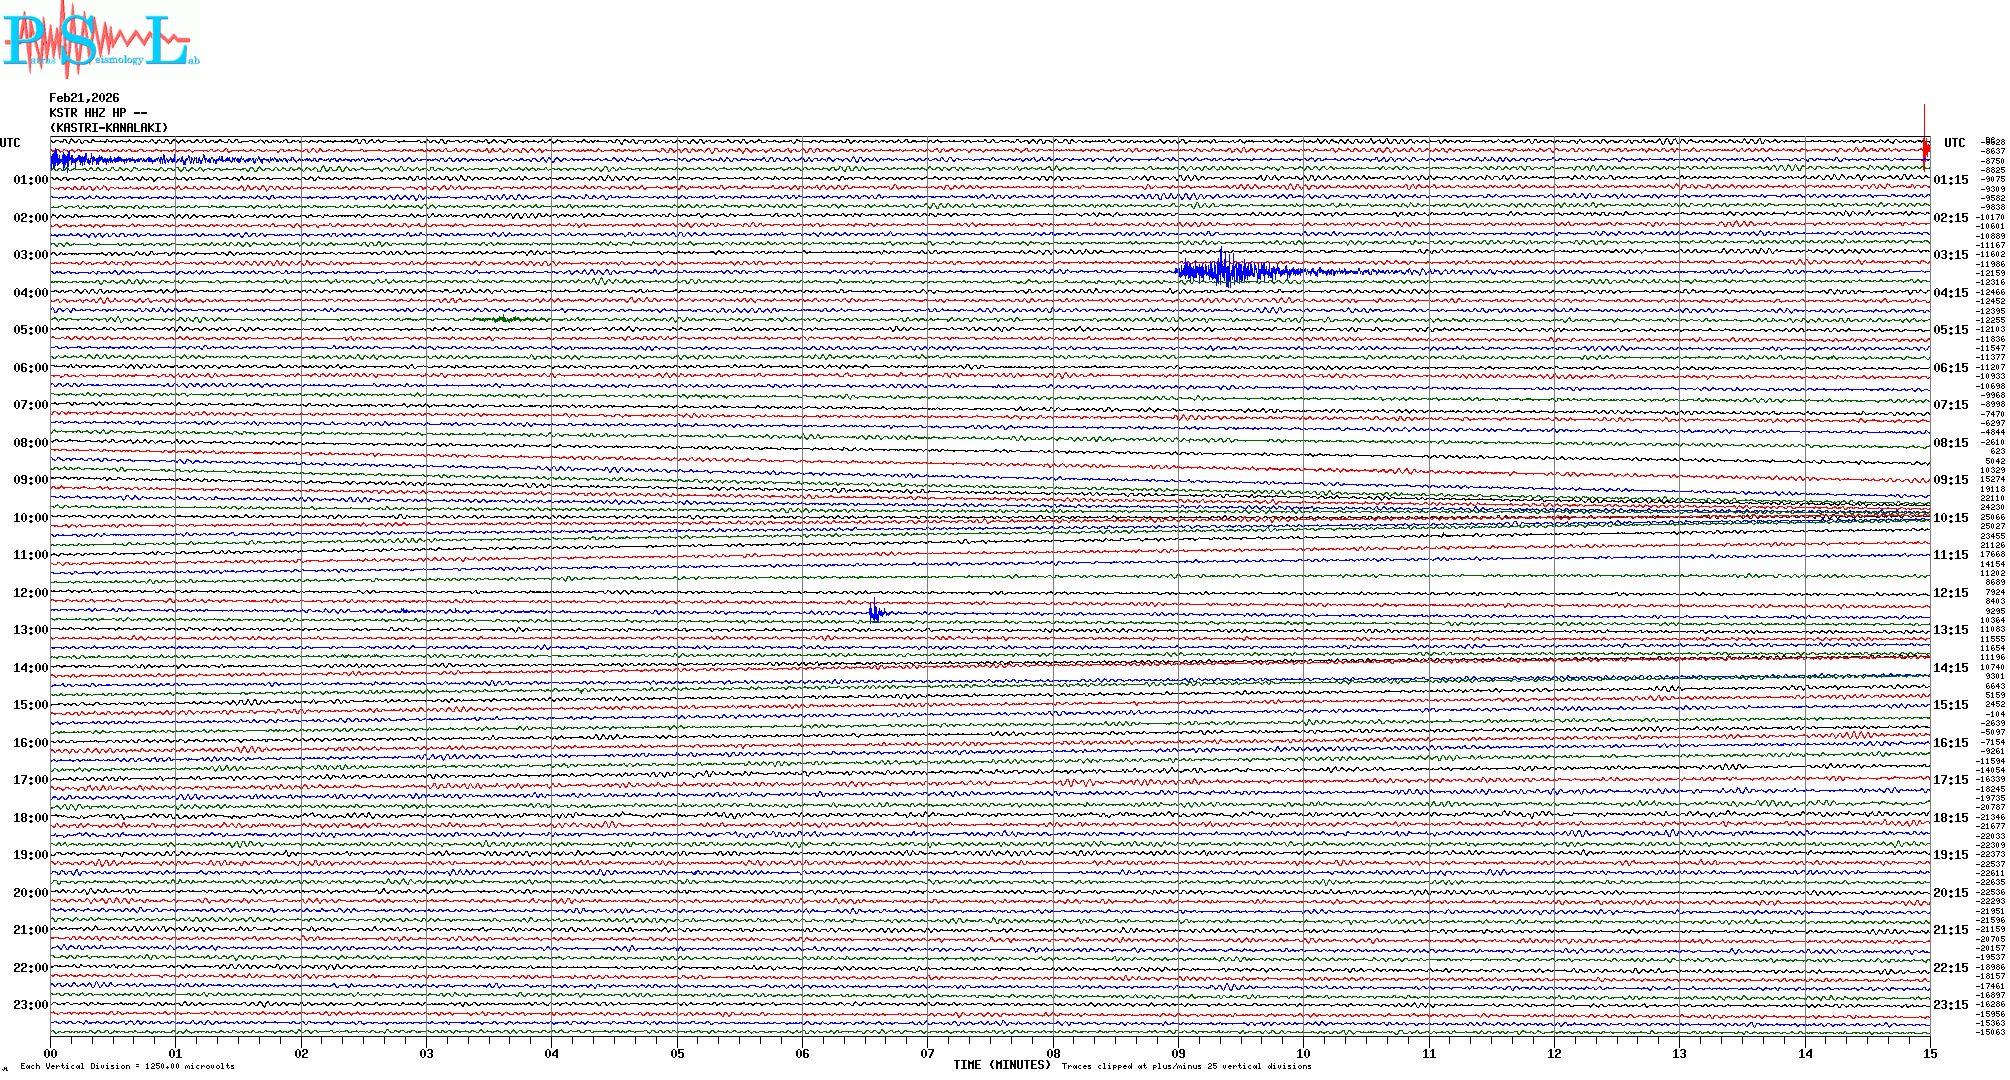Click the TIME (MINUTES) axis title

point(1002,1065)
